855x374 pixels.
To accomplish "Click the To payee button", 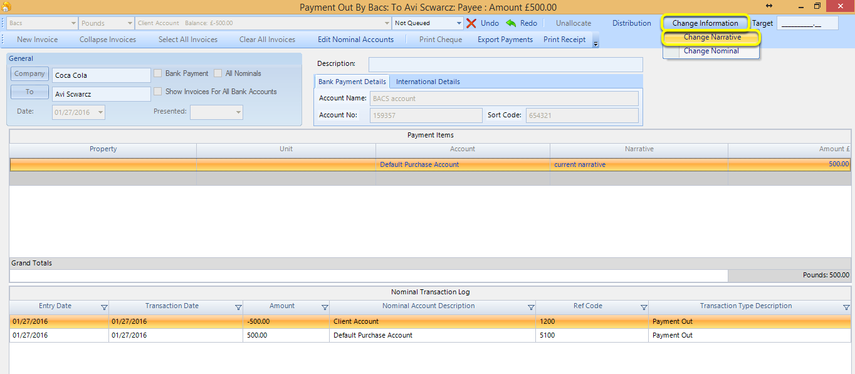I will [x=29, y=92].
